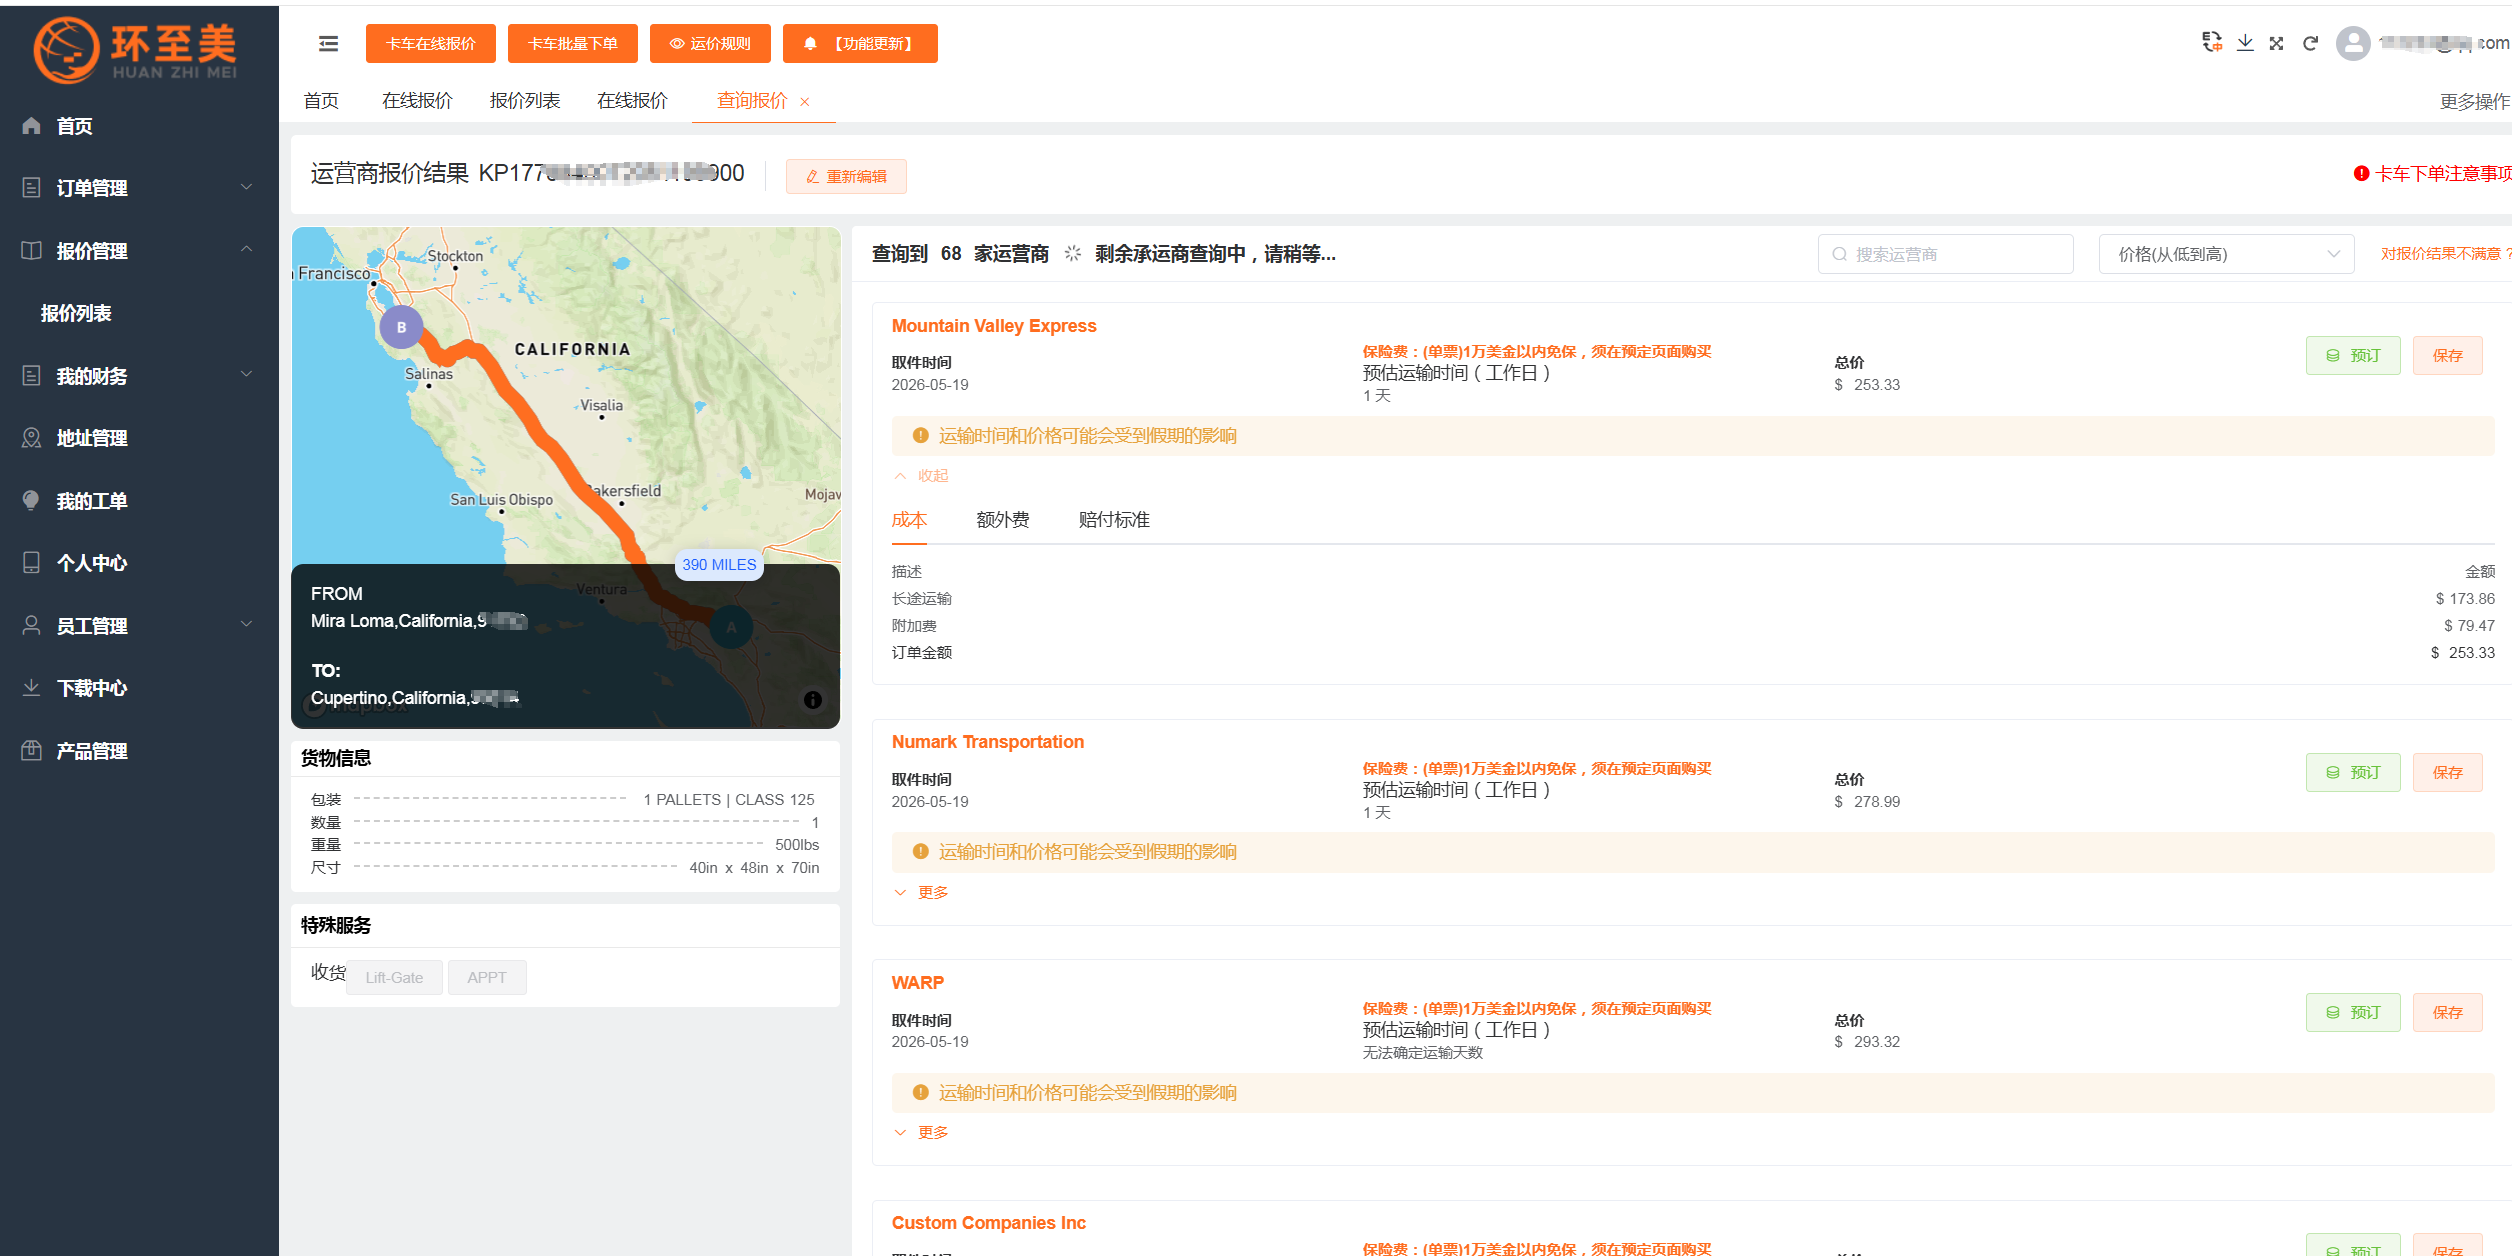Viewport: 2512px width, 1256px height.
Task: Click the Lift-Gate service tag
Action: tap(394, 978)
